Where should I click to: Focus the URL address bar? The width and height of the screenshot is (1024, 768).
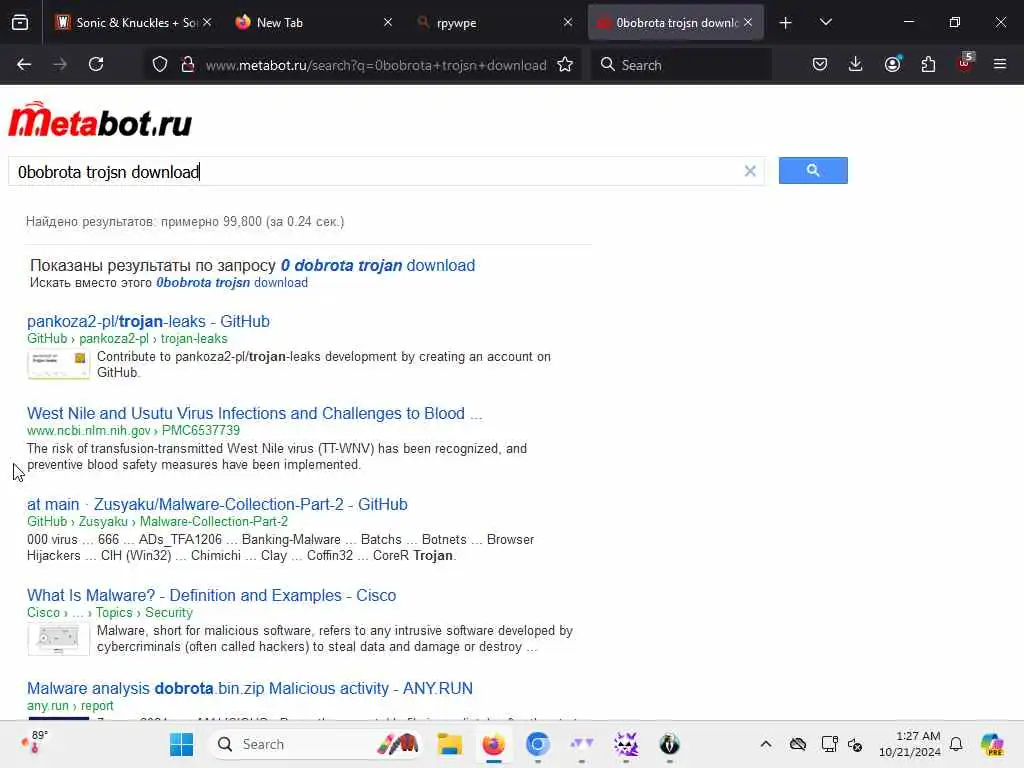coord(376,65)
